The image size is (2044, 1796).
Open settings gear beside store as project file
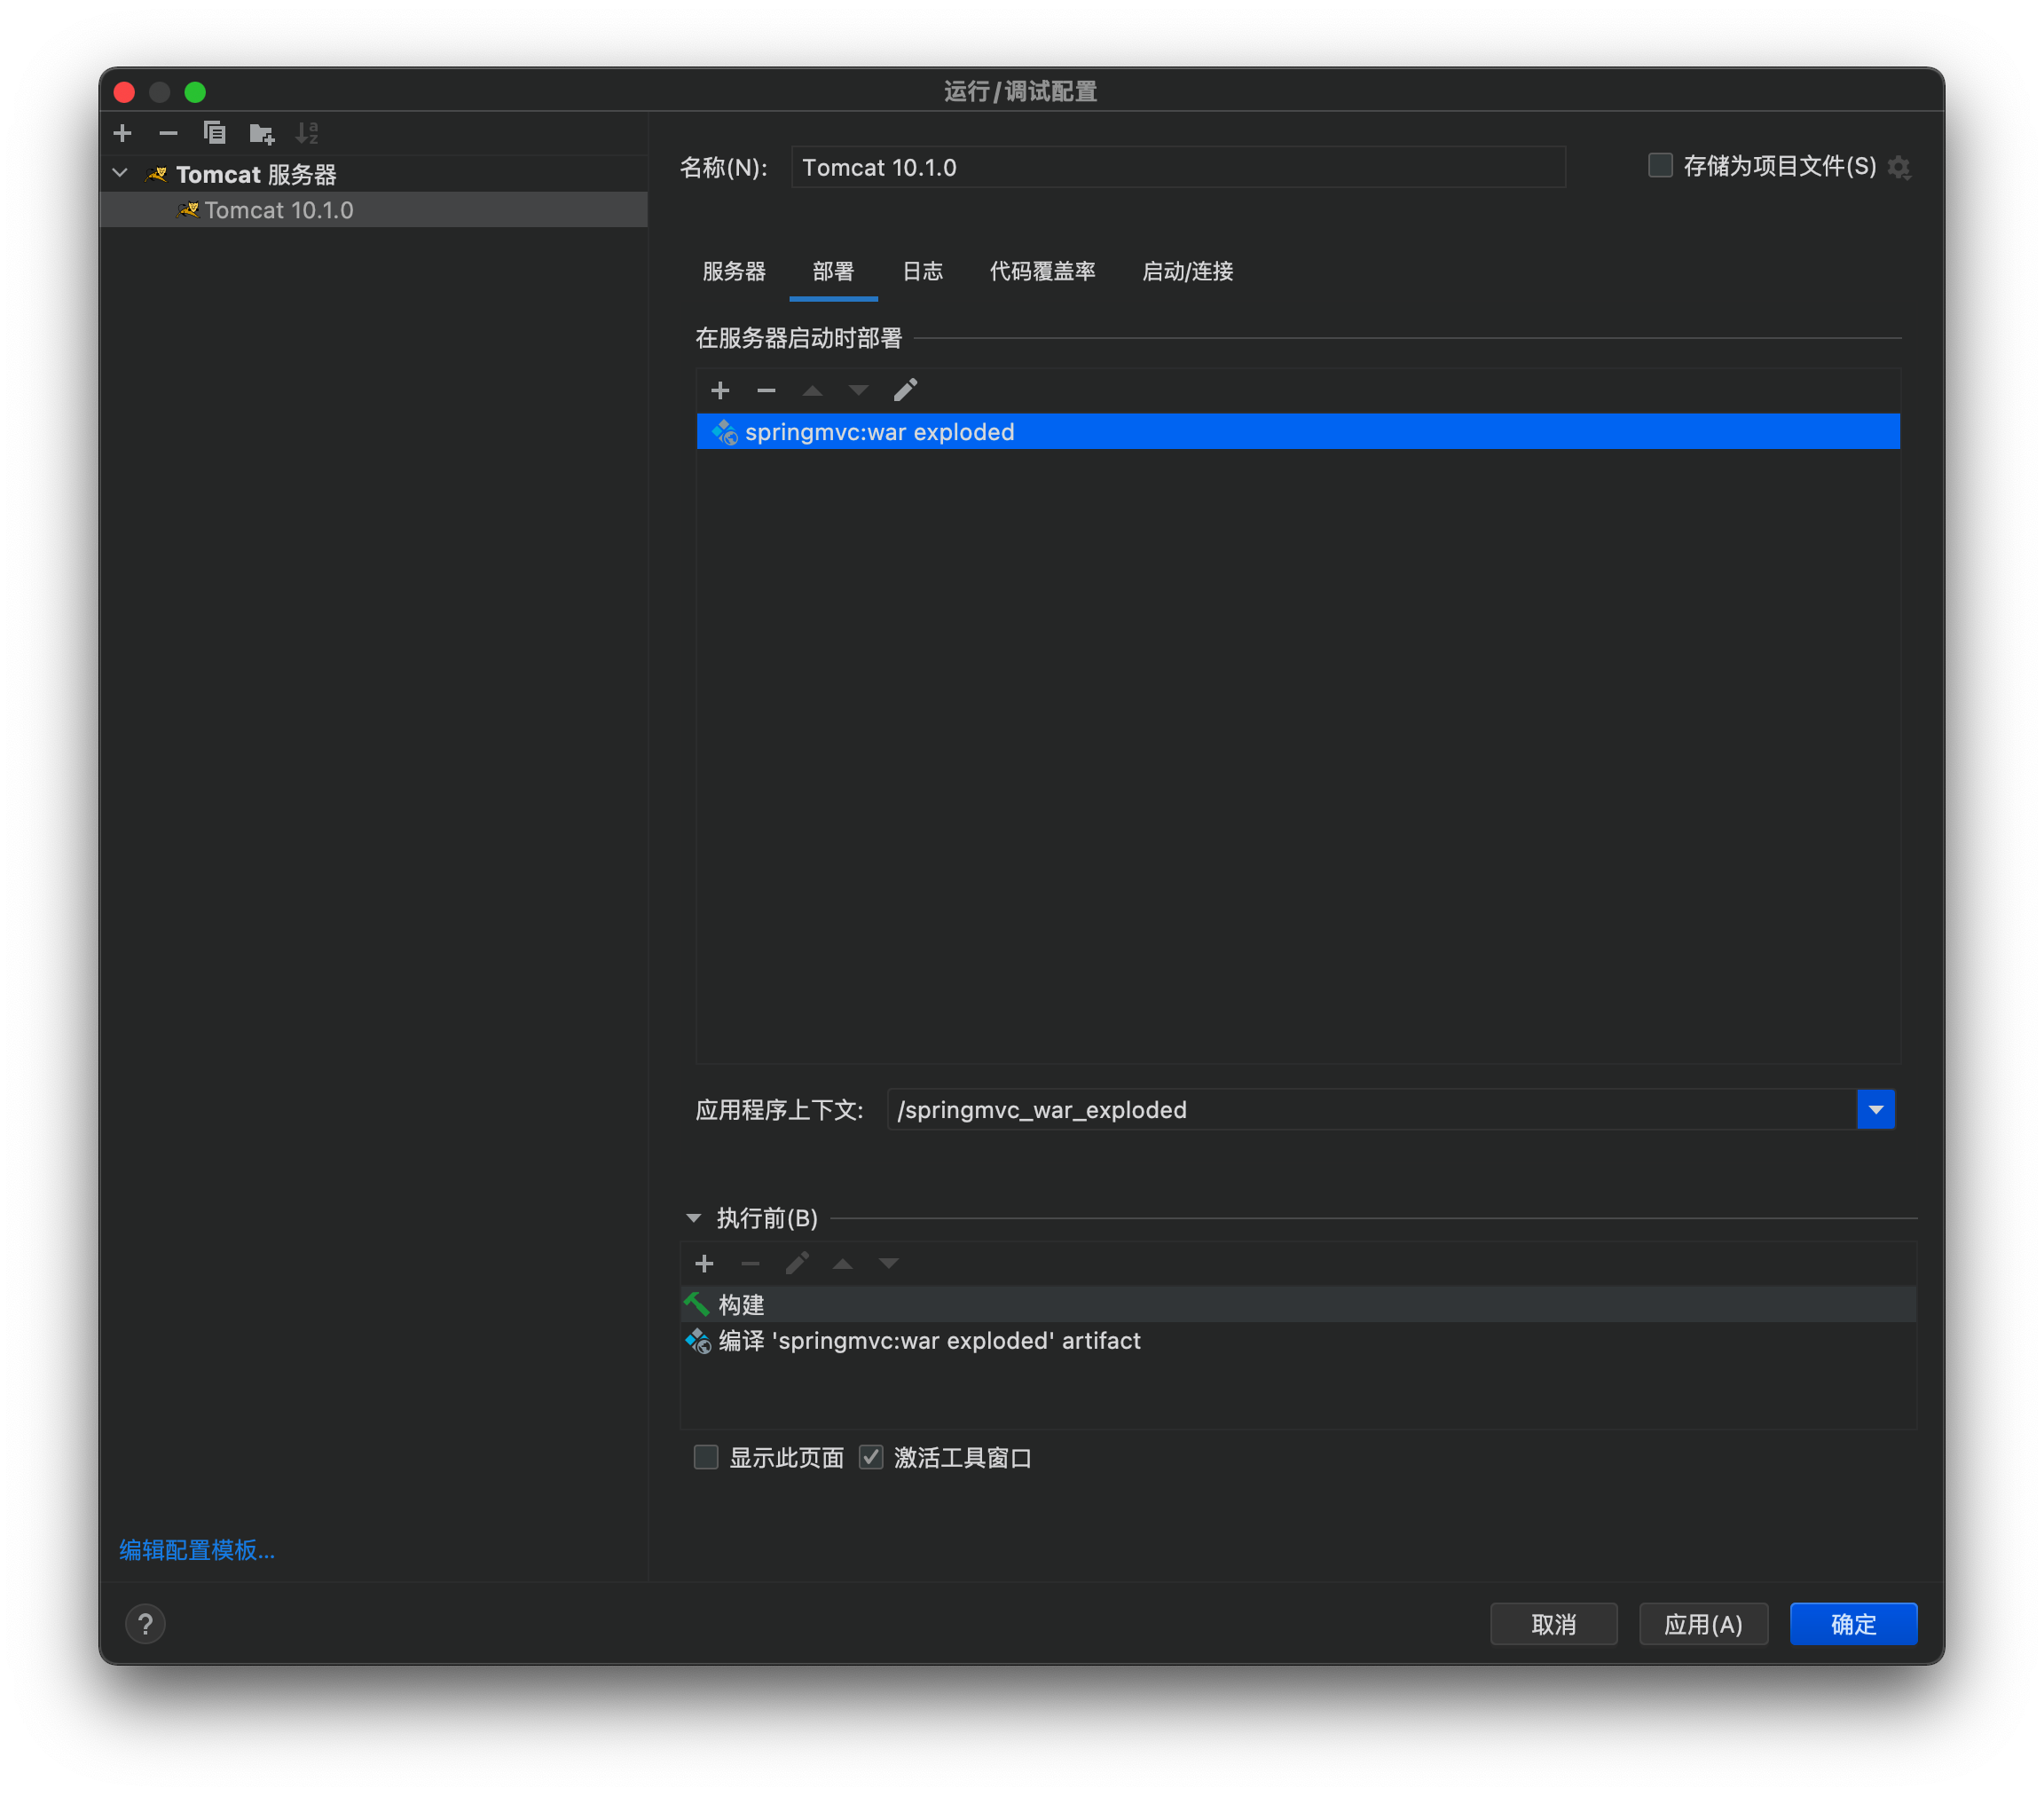[x=1899, y=168]
